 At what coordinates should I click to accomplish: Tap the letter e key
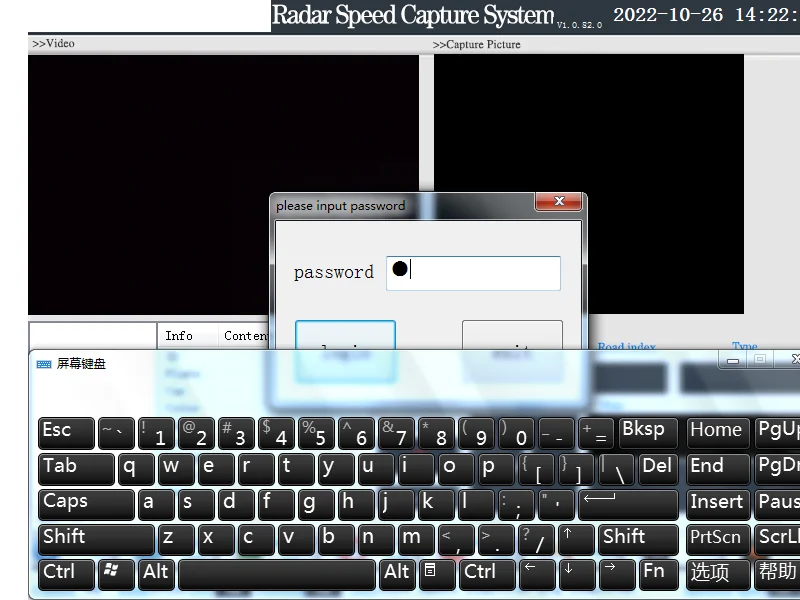tap(216, 468)
